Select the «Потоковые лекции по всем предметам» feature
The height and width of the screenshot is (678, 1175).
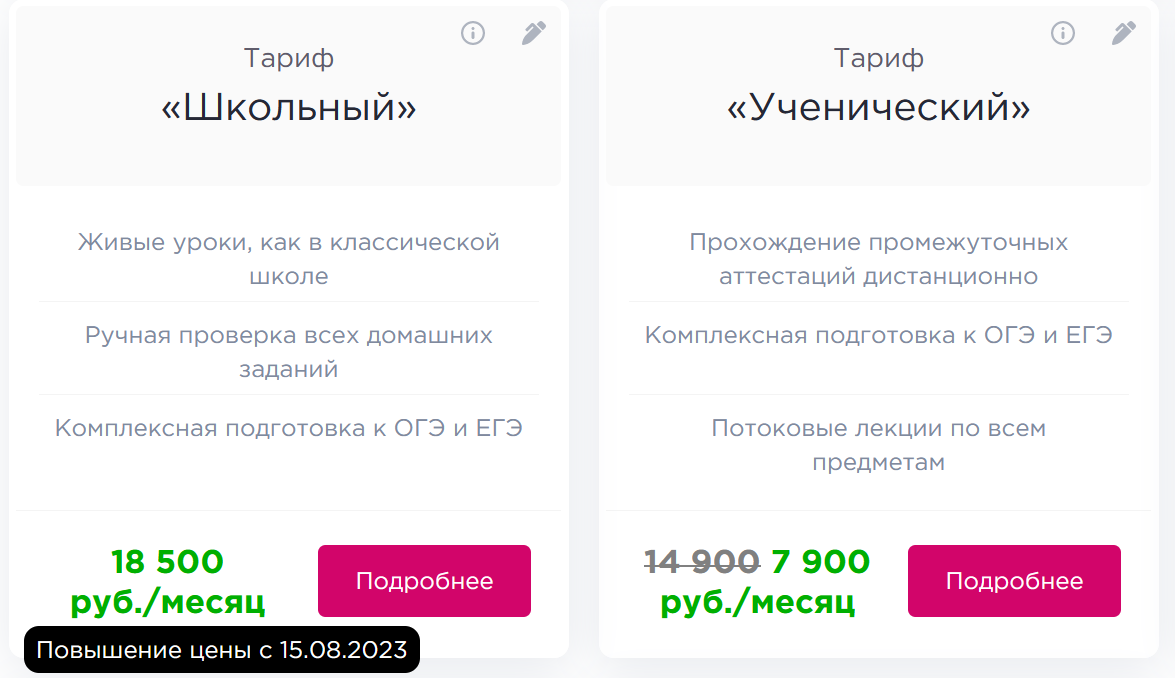click(879, 445)
